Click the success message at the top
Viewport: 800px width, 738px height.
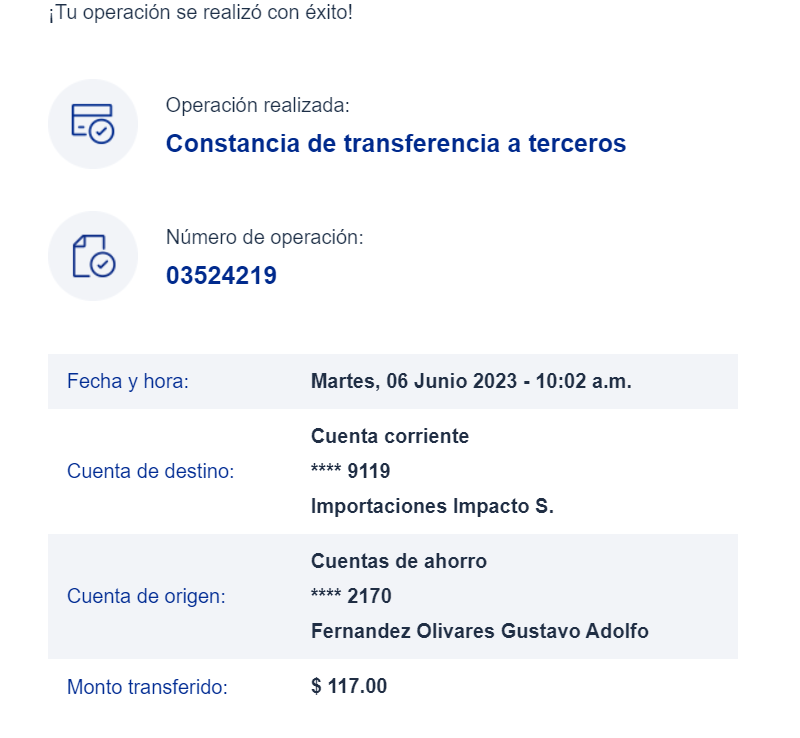click(200, 16)
